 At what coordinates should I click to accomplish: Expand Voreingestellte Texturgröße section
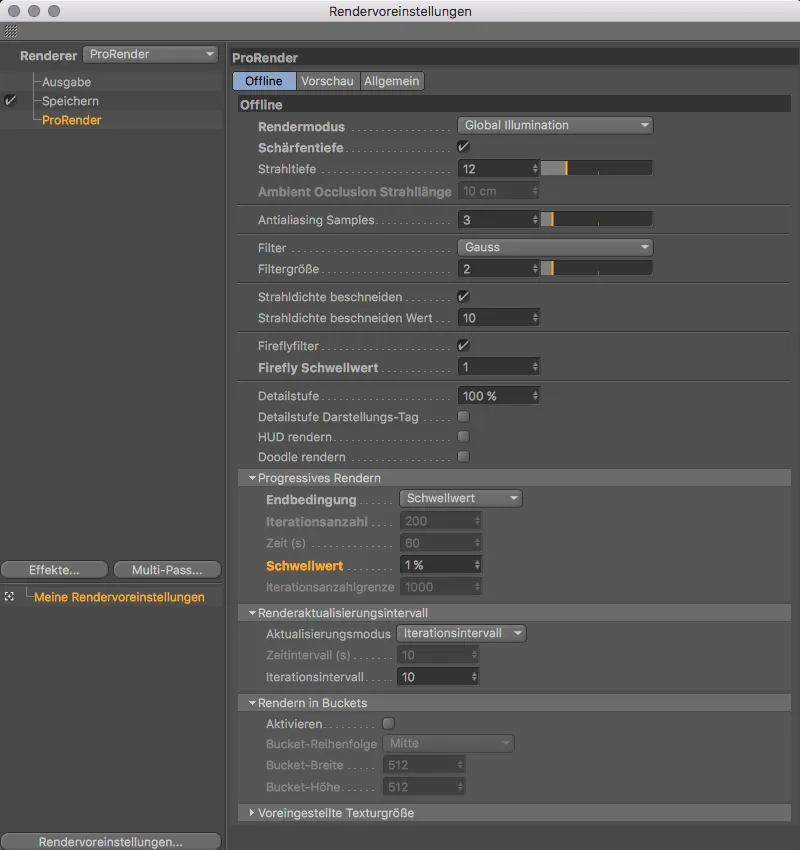pos(252,812)
